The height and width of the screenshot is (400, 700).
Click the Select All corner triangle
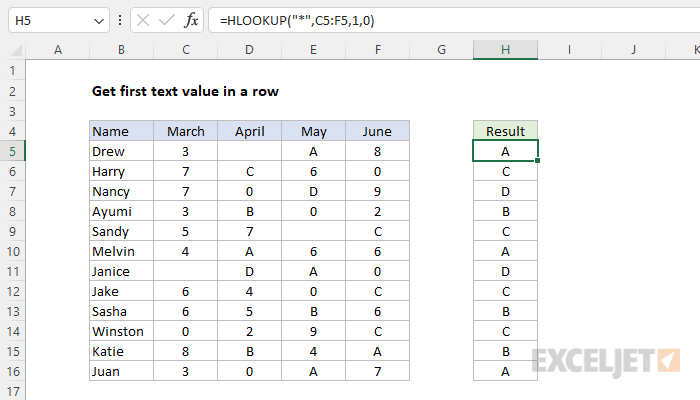click(x=15, y=50)
